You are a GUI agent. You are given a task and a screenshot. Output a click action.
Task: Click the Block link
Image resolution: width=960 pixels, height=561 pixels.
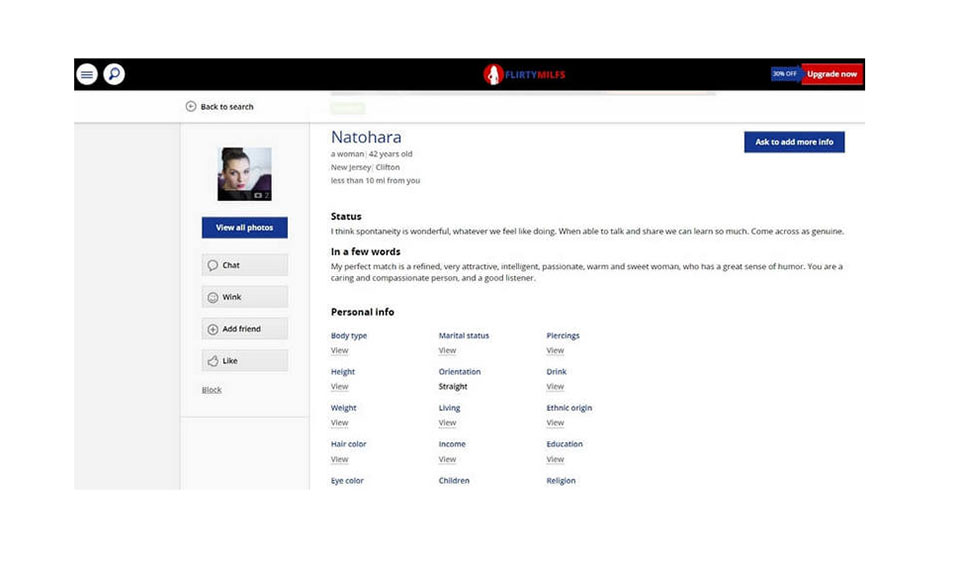click(x=212, y=390)
